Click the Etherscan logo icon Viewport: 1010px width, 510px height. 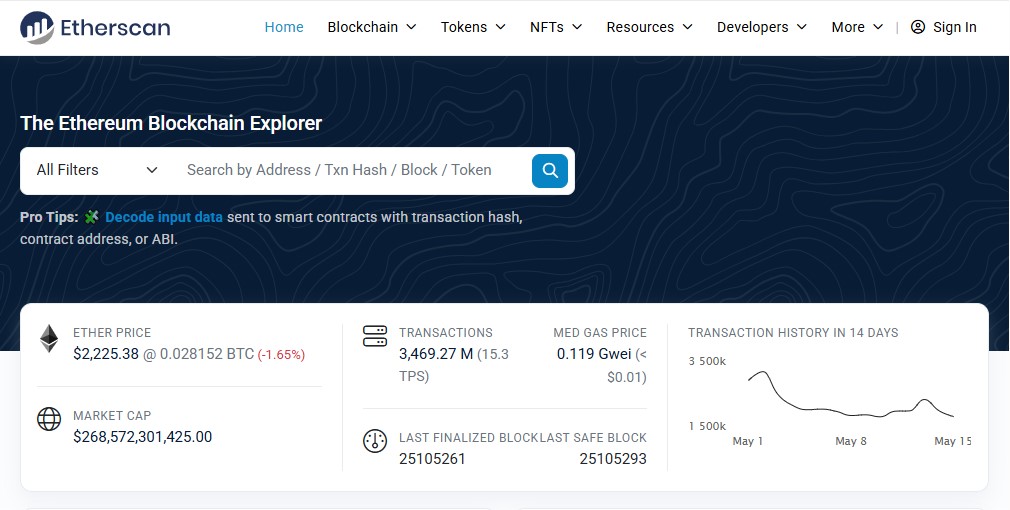click(37, 28)
